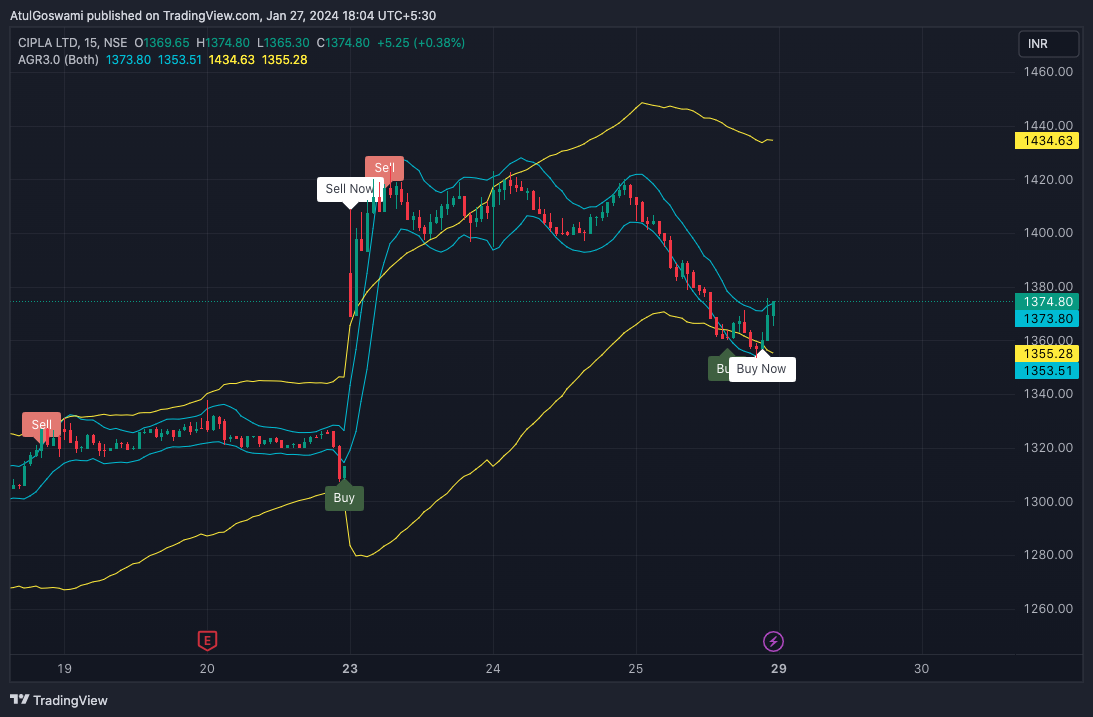The image size is (1093, 717).
Task: Click the AtulGoswami author name
Action: click(47, 15)
